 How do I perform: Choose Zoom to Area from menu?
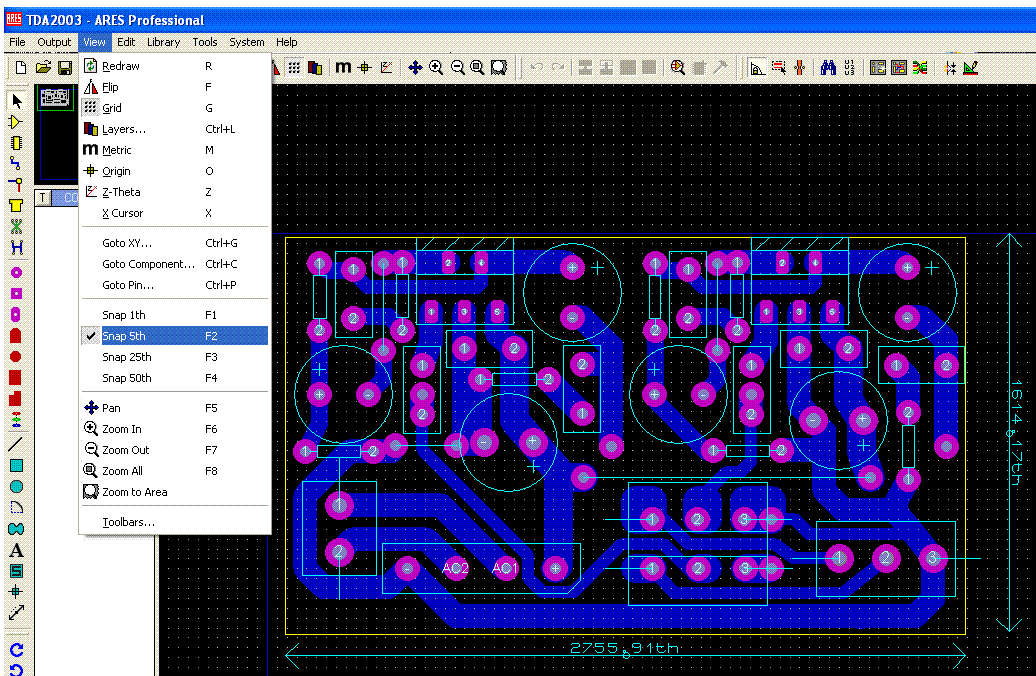(135, 492)
